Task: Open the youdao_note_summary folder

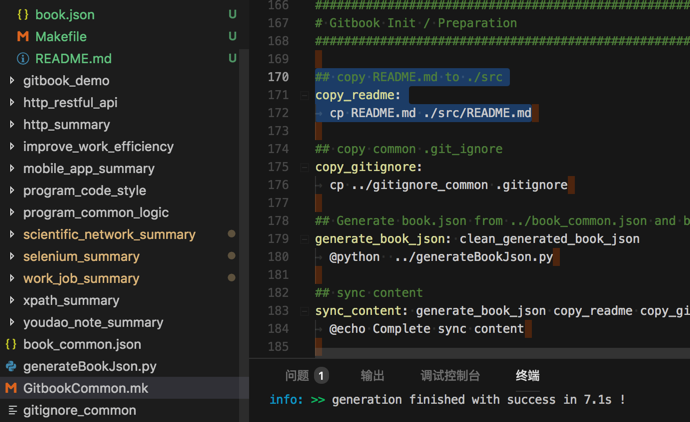Action: point(93,323)
